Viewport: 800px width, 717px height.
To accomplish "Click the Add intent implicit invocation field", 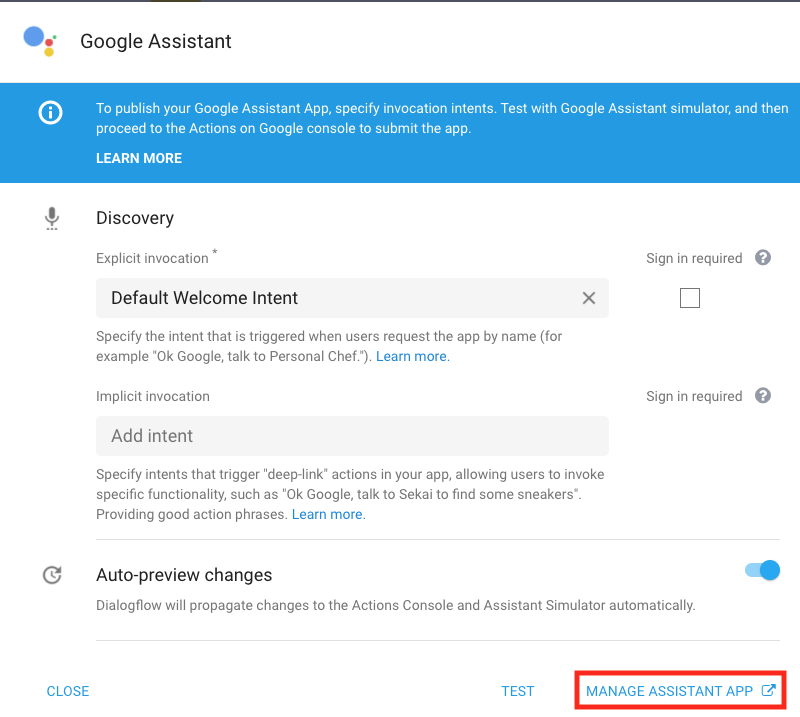I will coord(352,436).
